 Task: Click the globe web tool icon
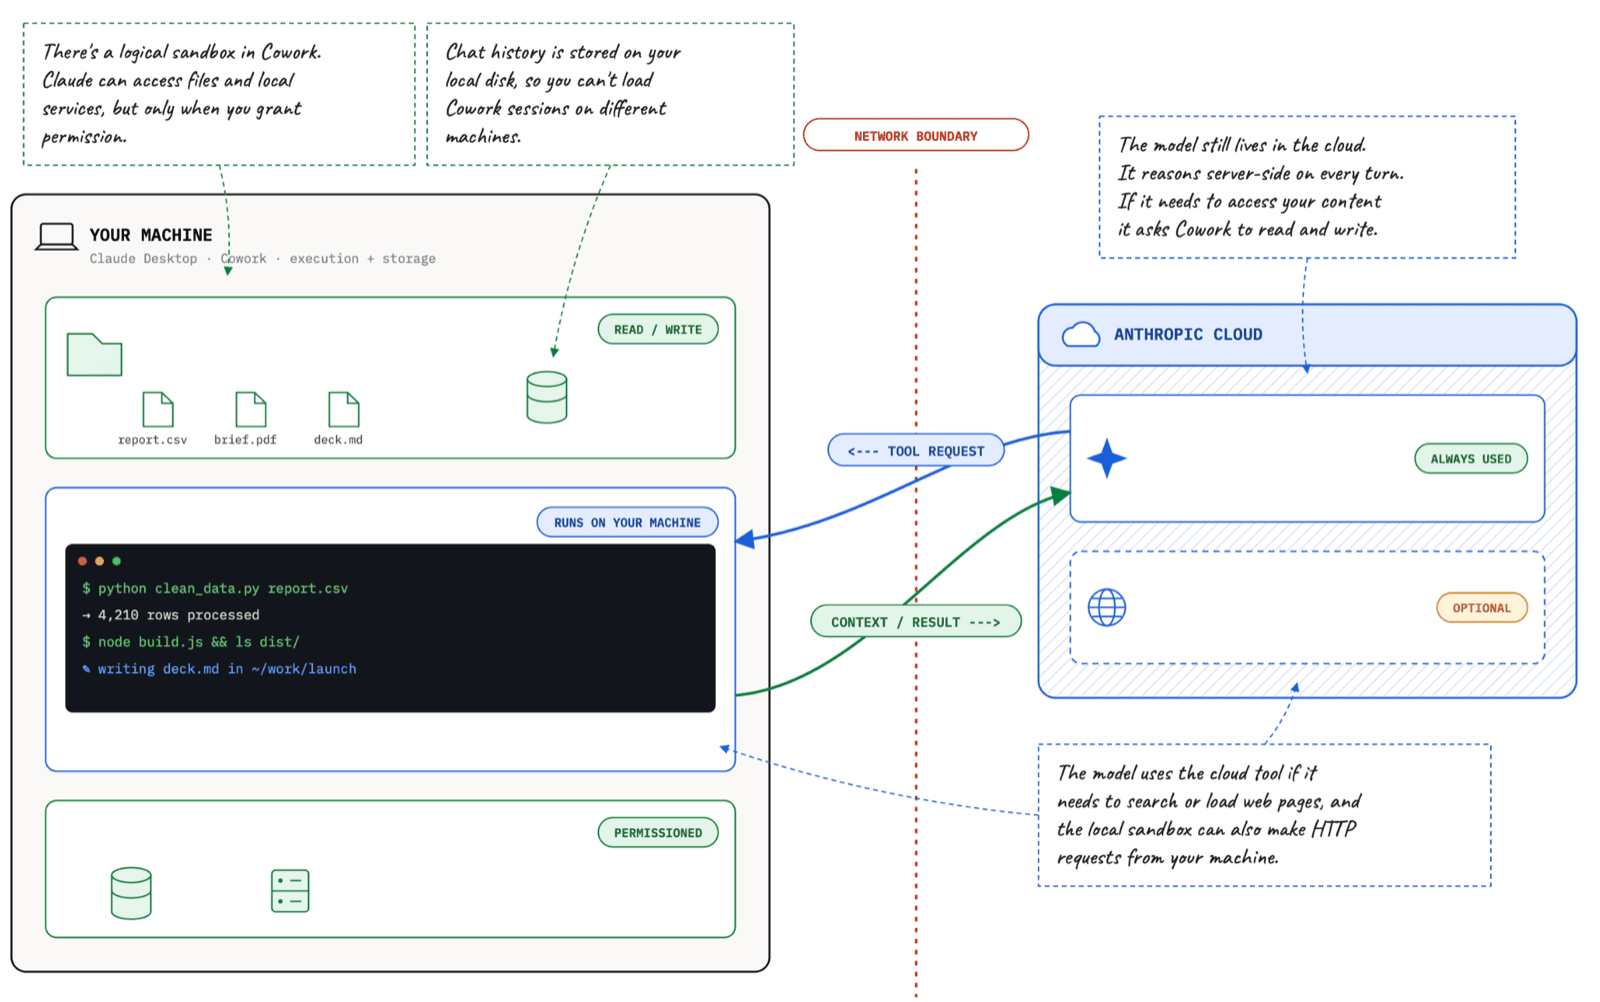coord(1106,607)
